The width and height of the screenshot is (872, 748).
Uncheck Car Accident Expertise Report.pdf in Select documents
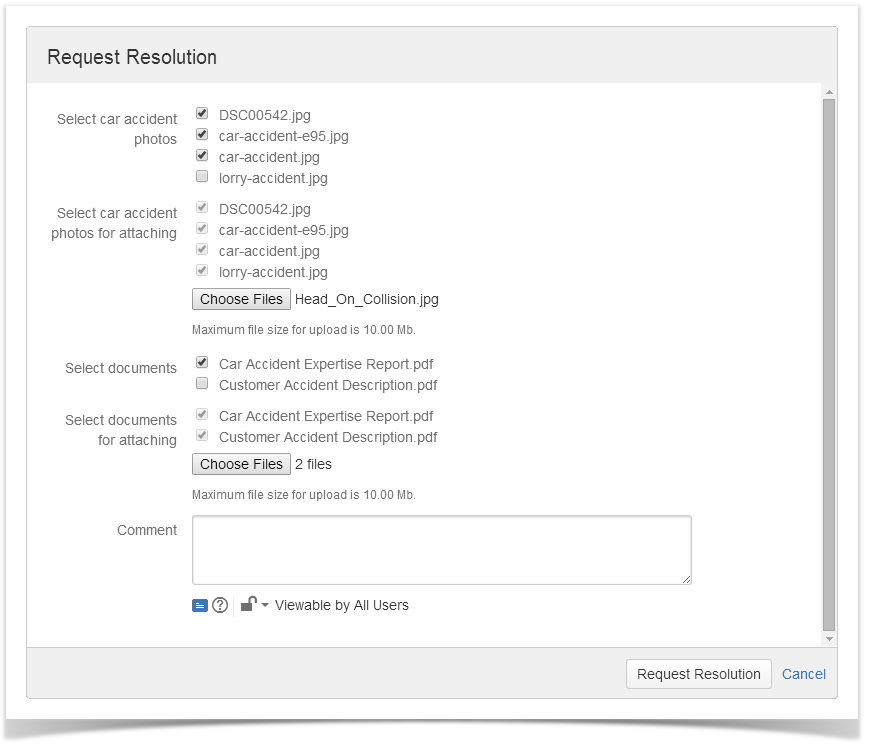pyautogui.click(x=202, y=363)
